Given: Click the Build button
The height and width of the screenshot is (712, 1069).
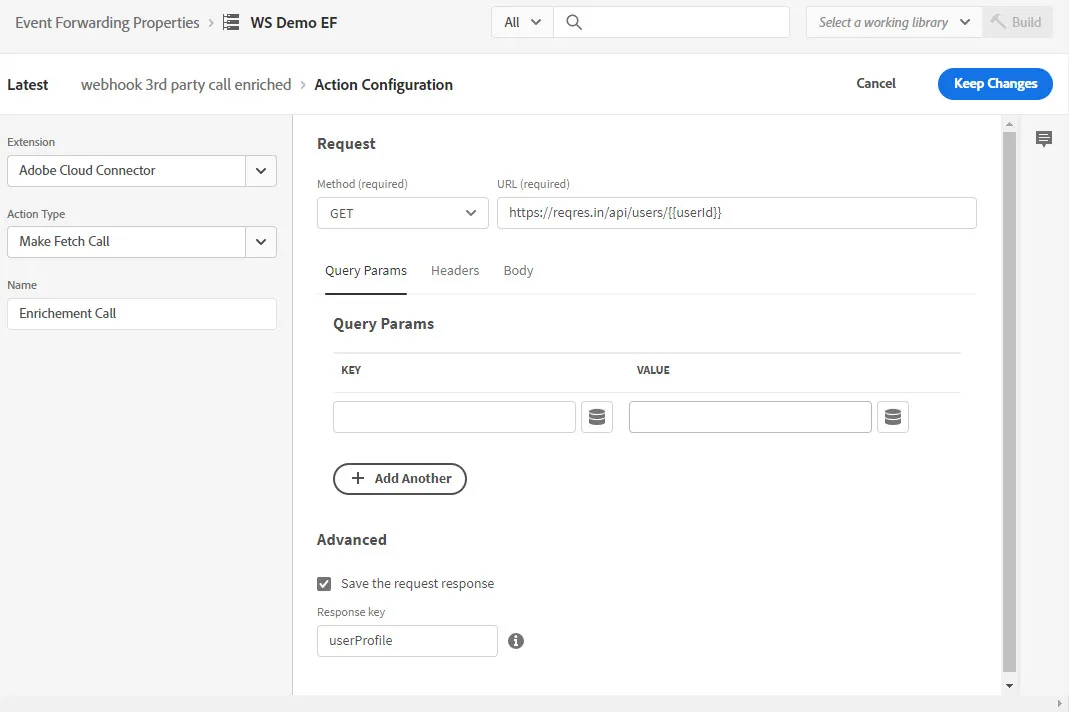Looking at the screenshot, I should tap(1017, 23).
